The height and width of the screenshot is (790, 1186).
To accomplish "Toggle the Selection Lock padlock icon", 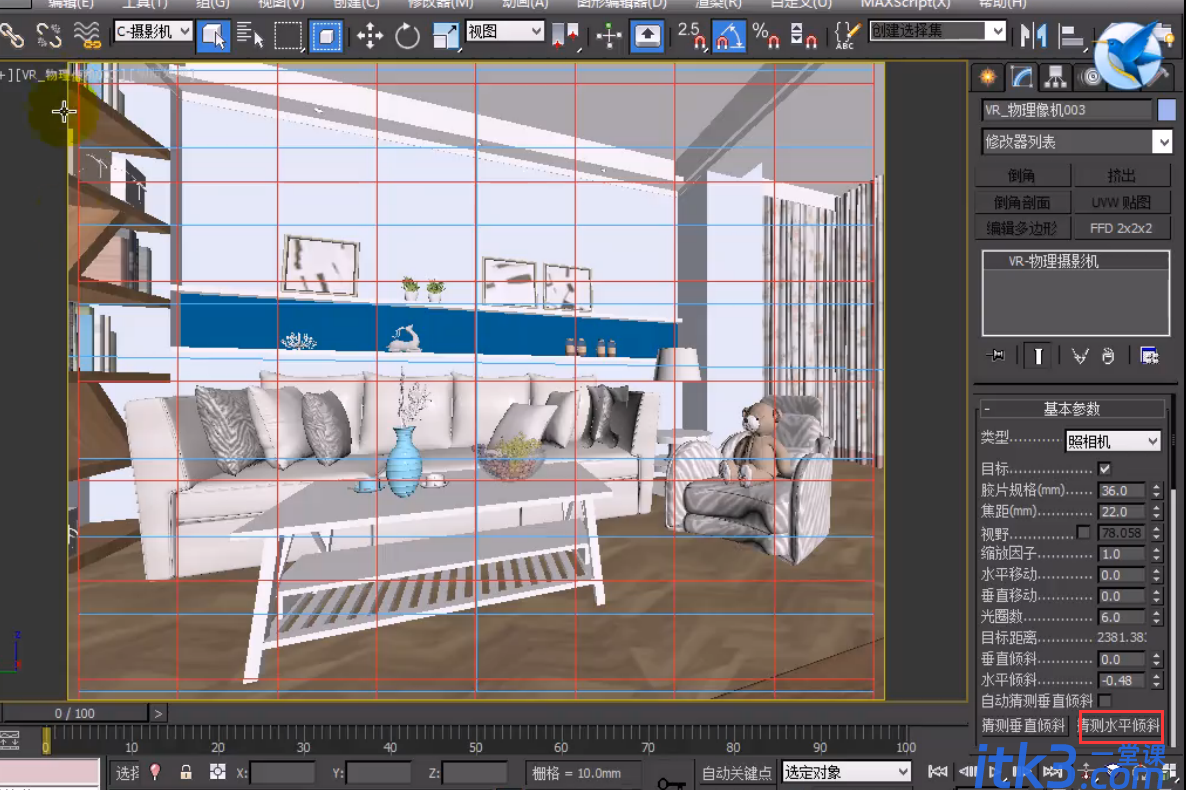I will point(186,772).
